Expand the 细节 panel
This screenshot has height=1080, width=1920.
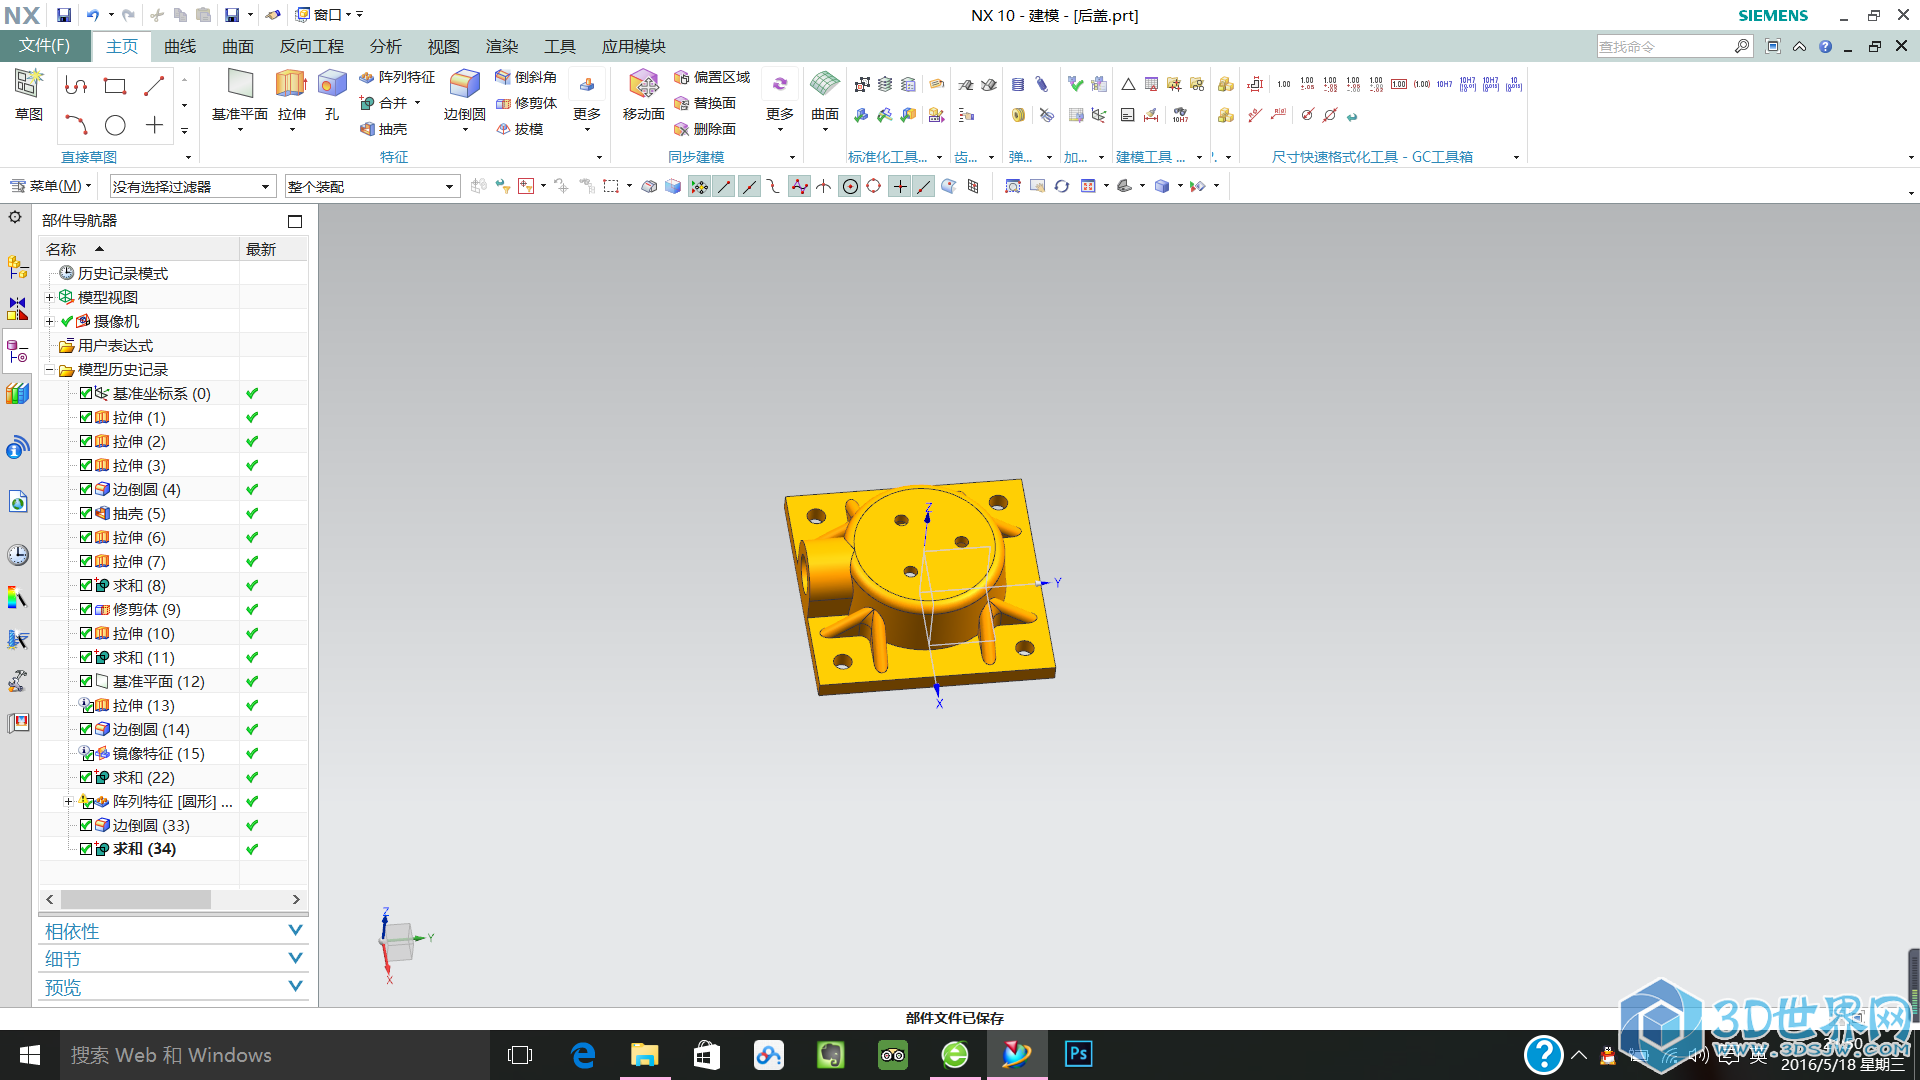tap(173, 959)
